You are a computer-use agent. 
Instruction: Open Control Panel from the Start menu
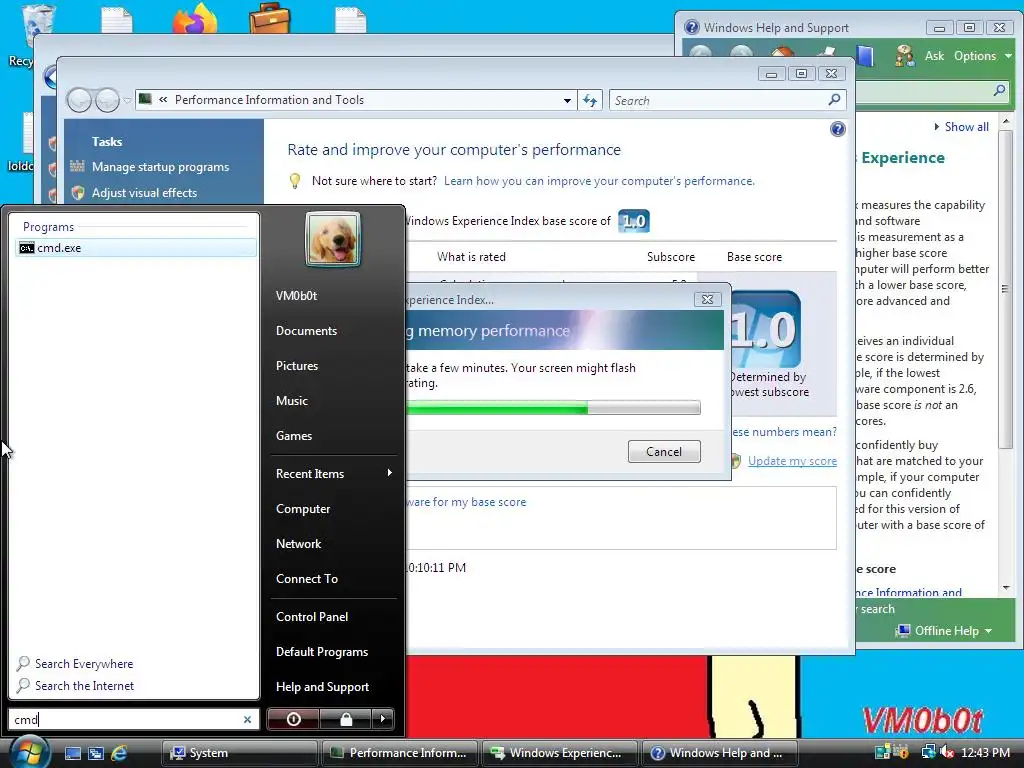tap(312, 616)
